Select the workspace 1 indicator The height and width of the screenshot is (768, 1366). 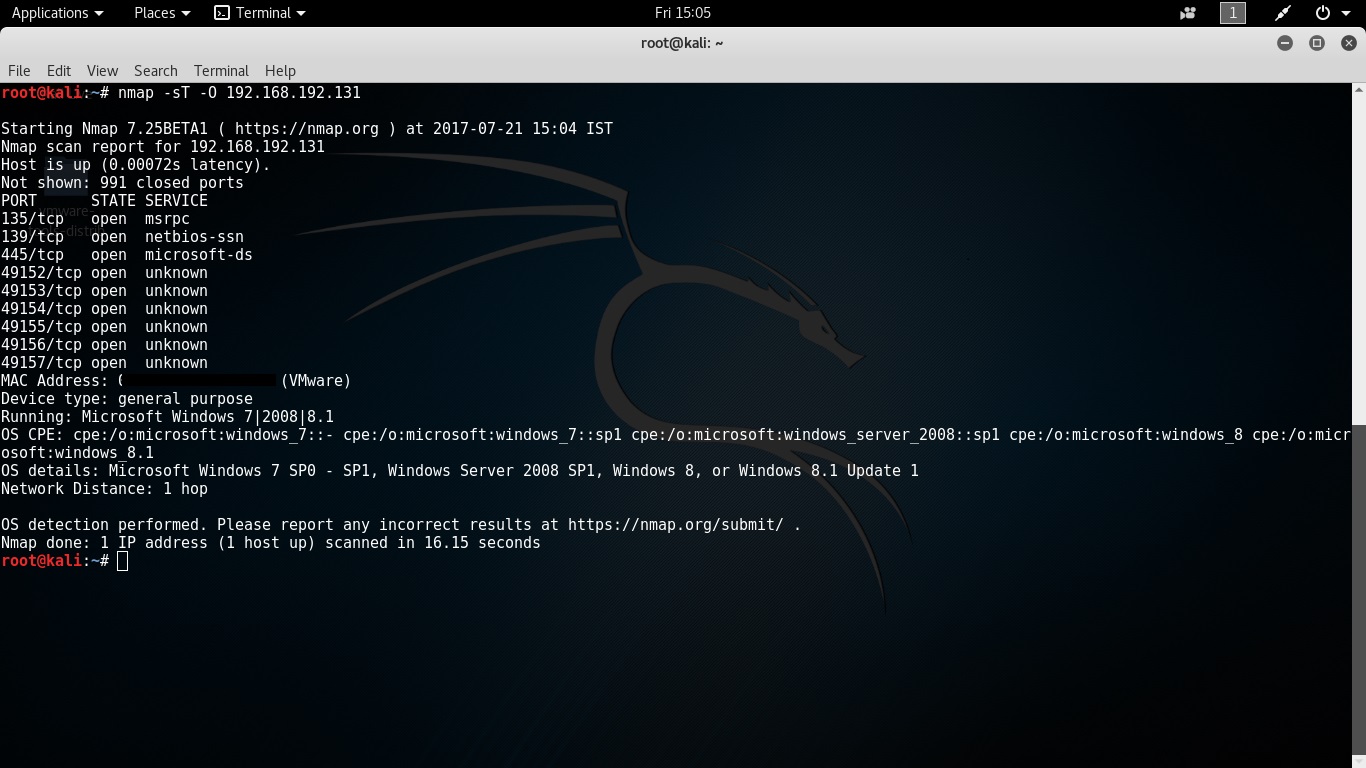[1233, 13]
